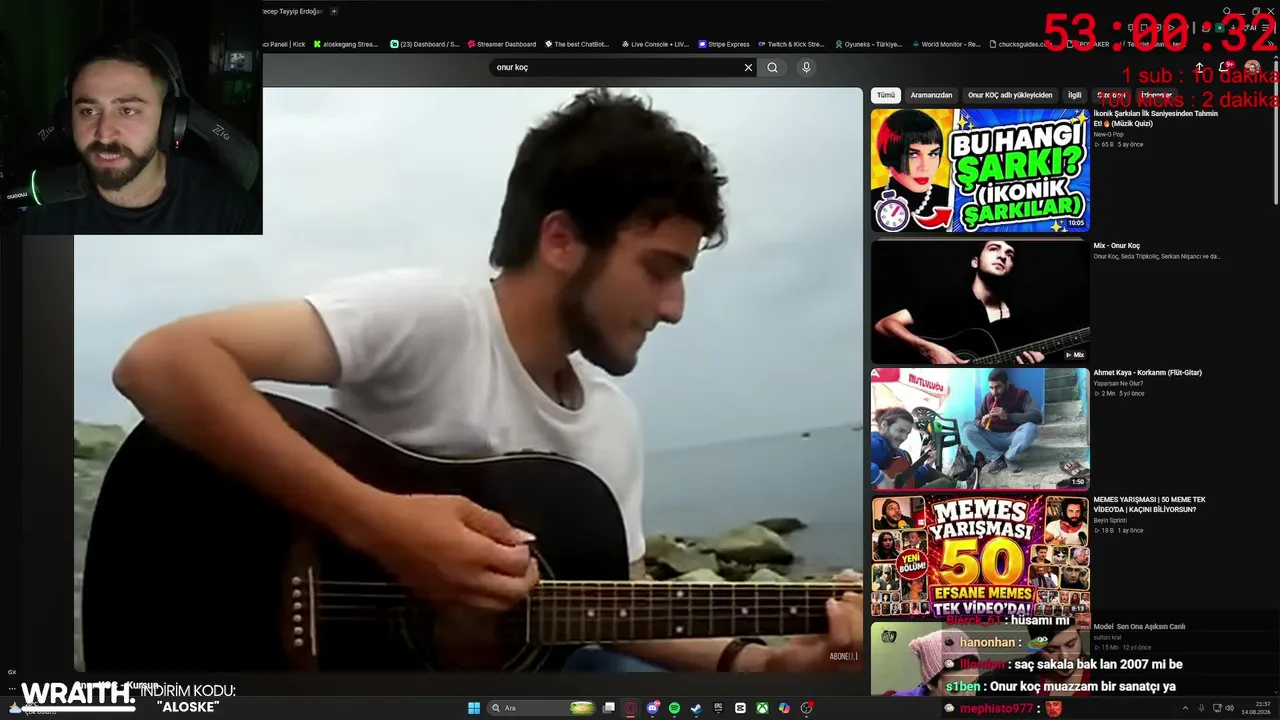
Task: Open title 'MEMES YARIŞMASI | 50 MEME TEK VİDEO'DA'
Action: (x=1149, y=504)
